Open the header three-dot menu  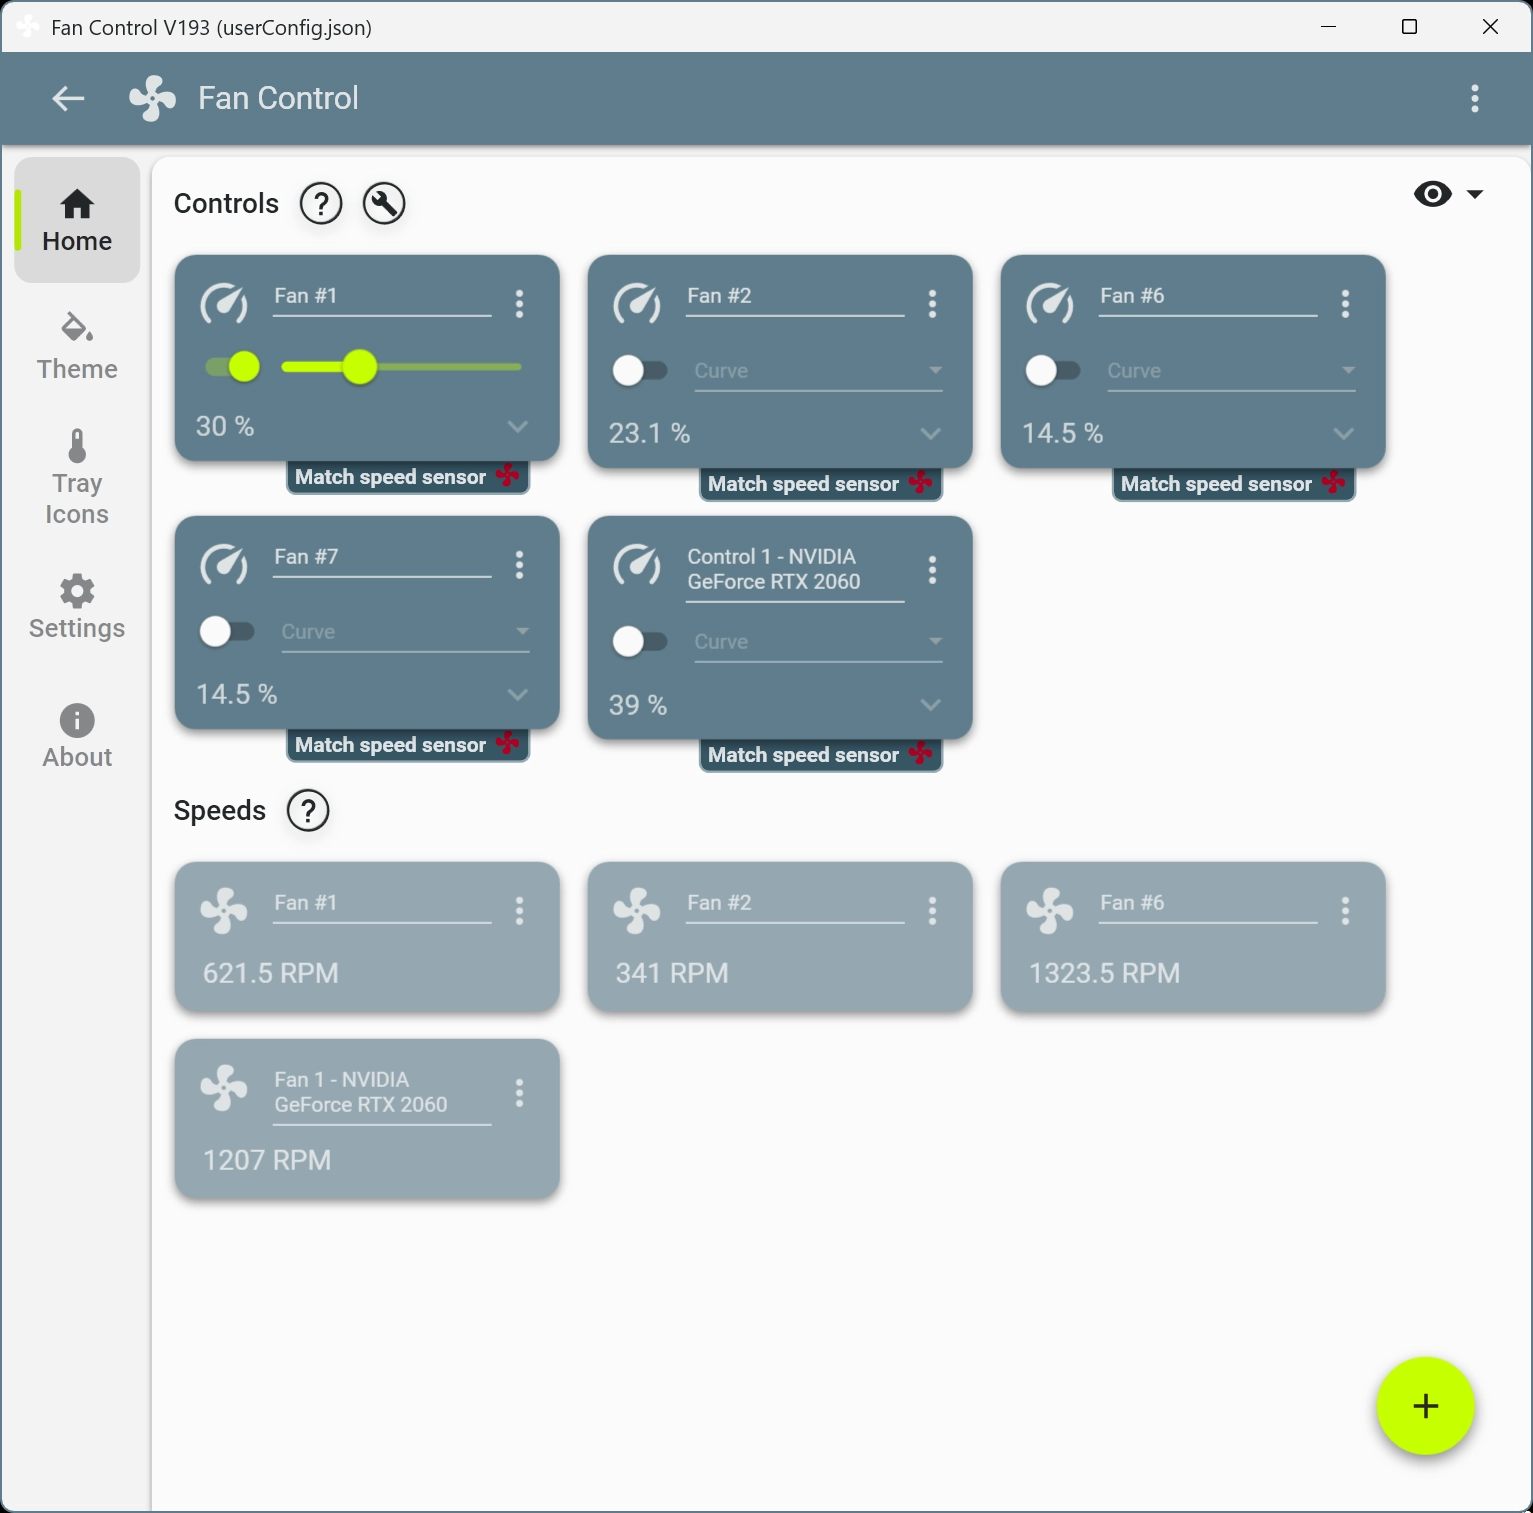pos(1475,98)
